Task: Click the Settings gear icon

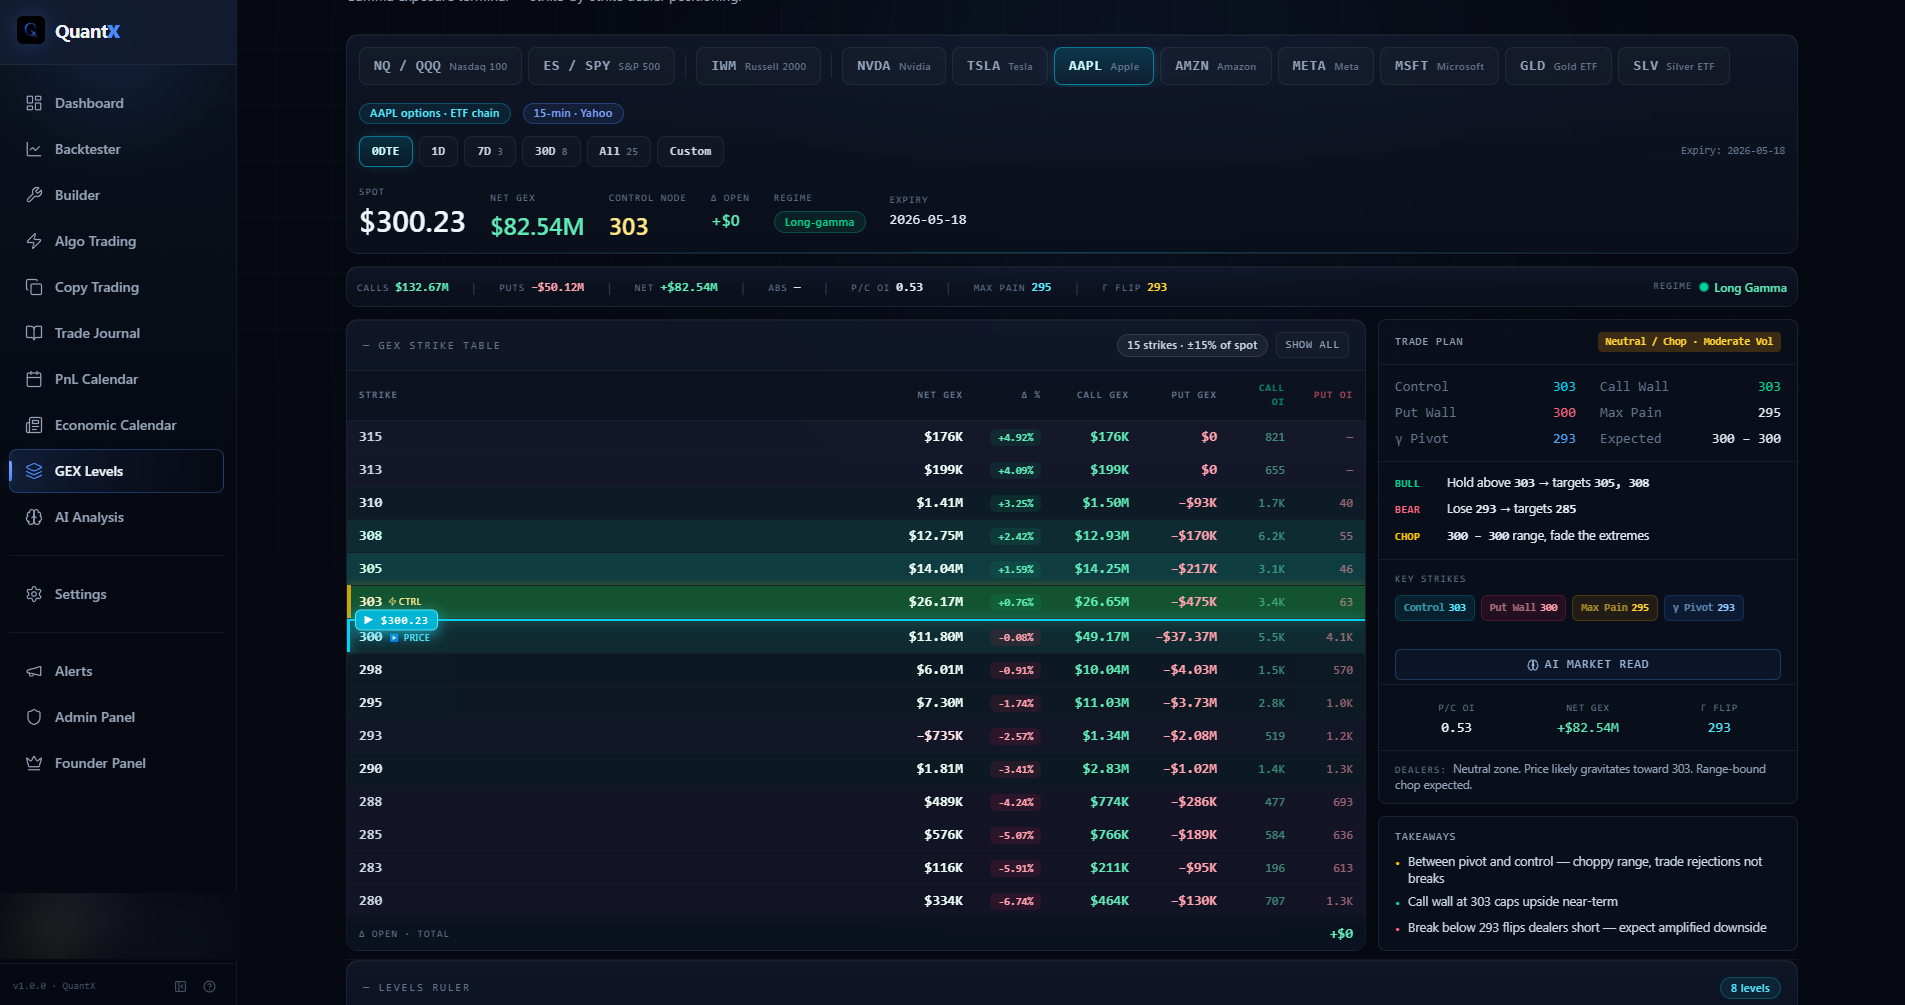Action: (34, 594)
